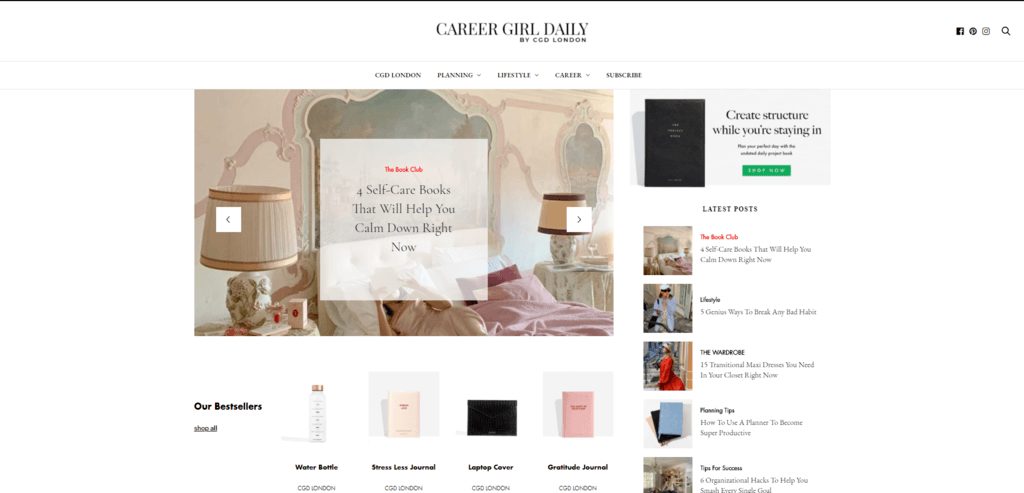Go to previous slide arrow
This screenshot has height=493, width=1024.
coord(229,219)
